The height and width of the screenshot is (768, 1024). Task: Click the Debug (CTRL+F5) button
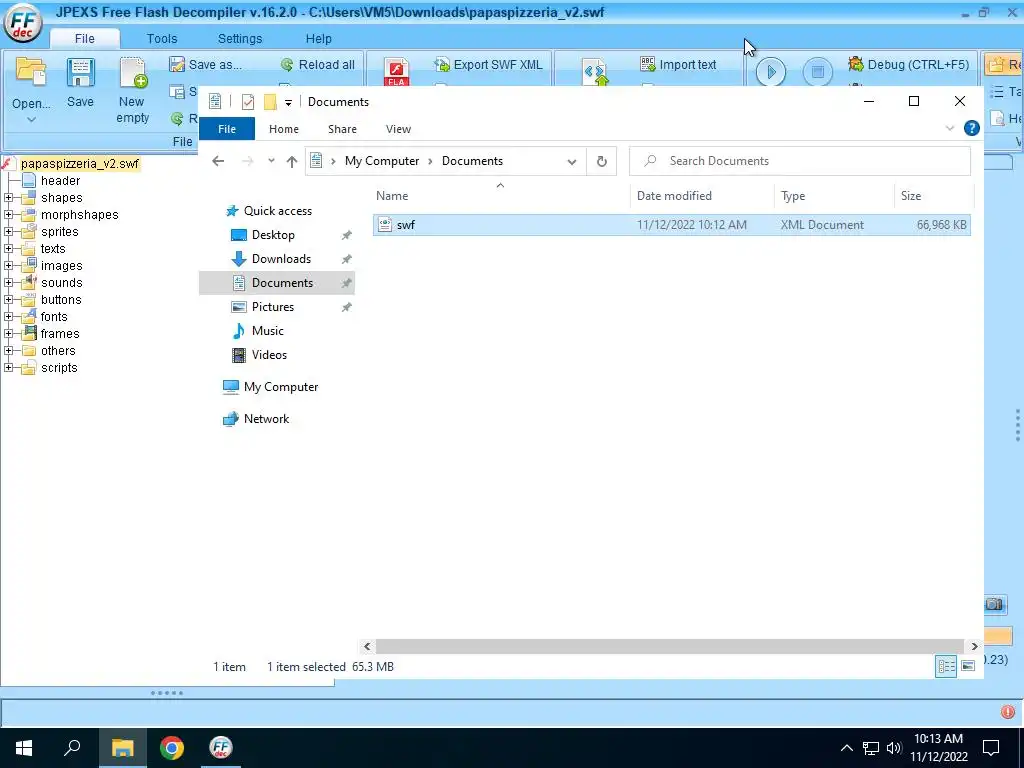pos(908,65)
